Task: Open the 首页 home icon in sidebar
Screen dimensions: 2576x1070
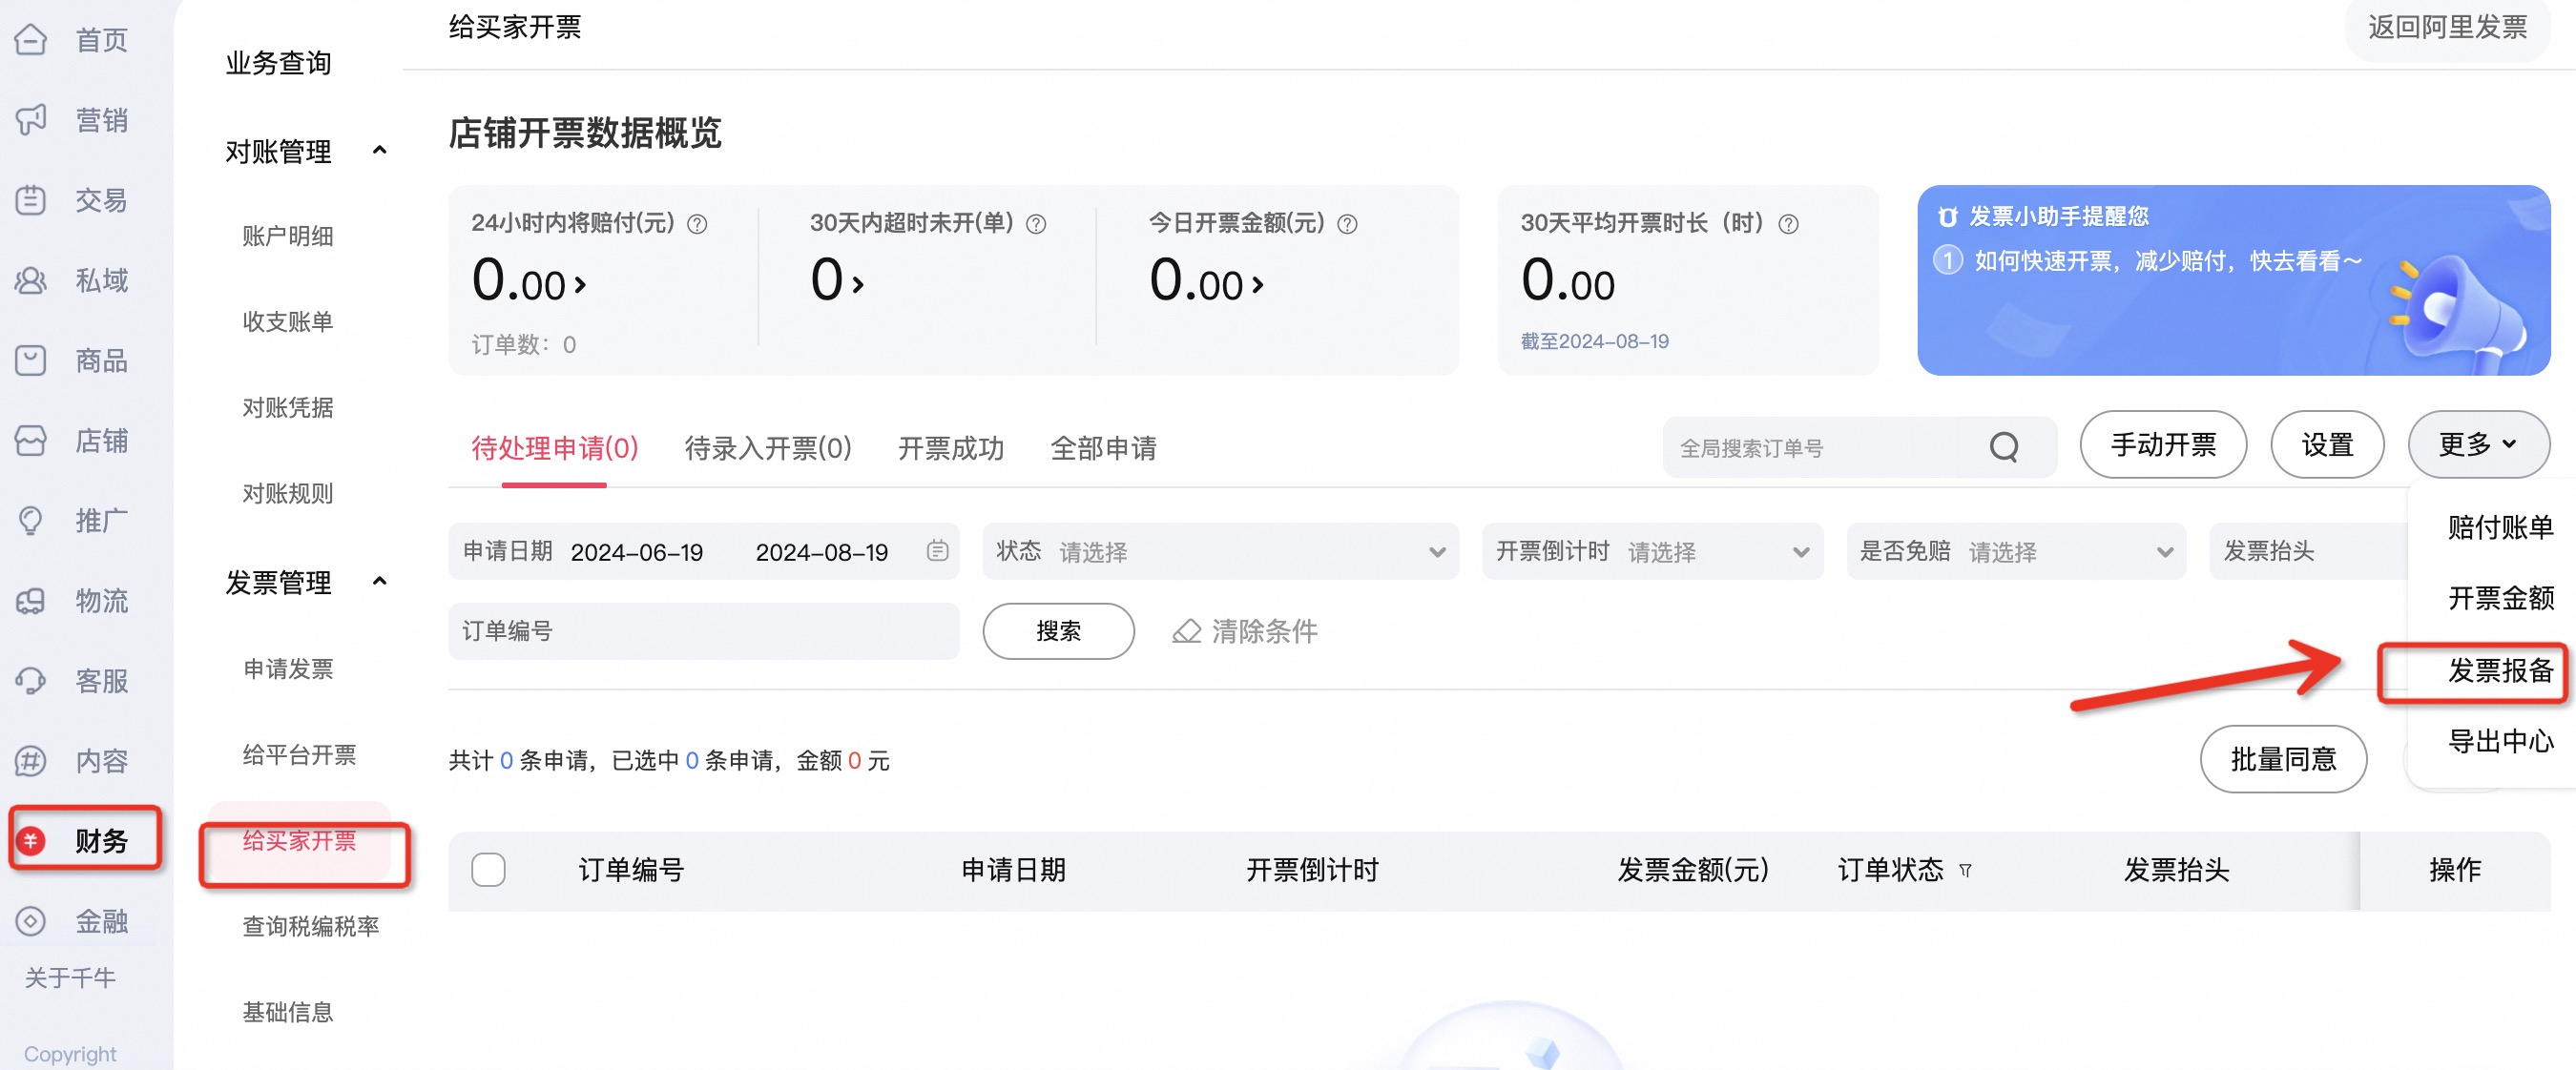Action: click(x=31, y=40)
